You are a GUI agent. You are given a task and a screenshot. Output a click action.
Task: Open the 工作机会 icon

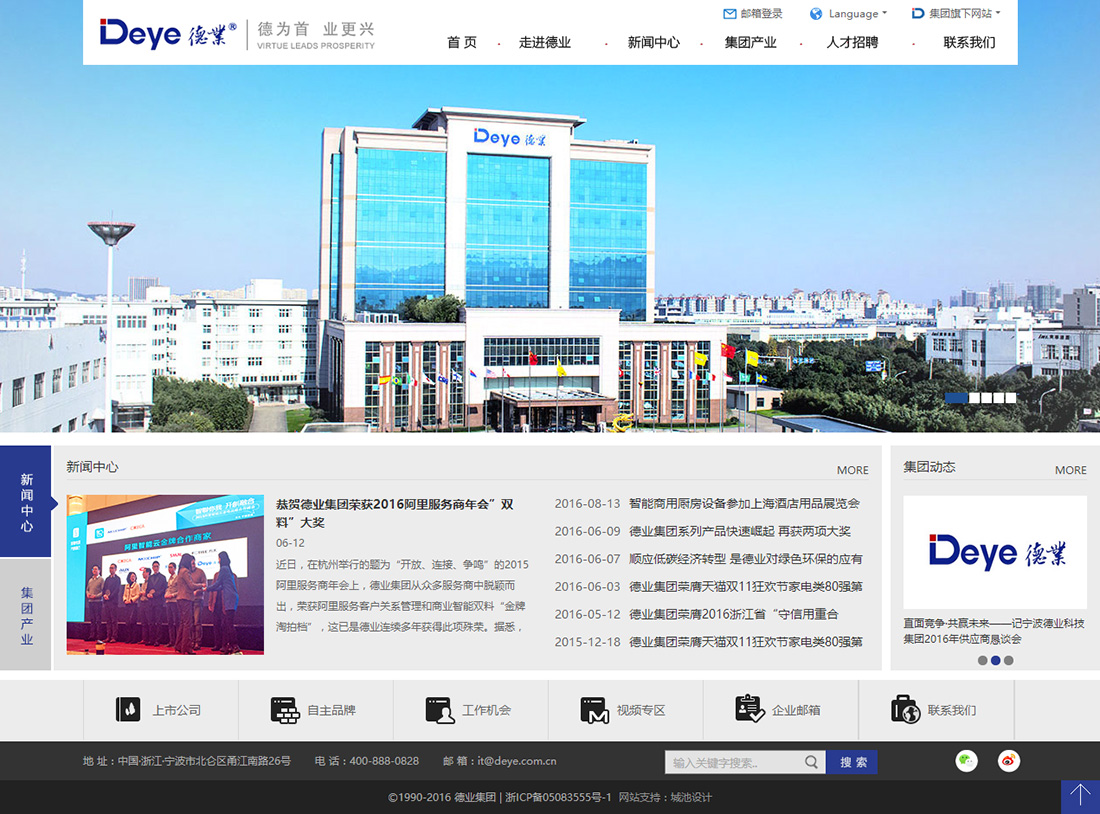440,710
